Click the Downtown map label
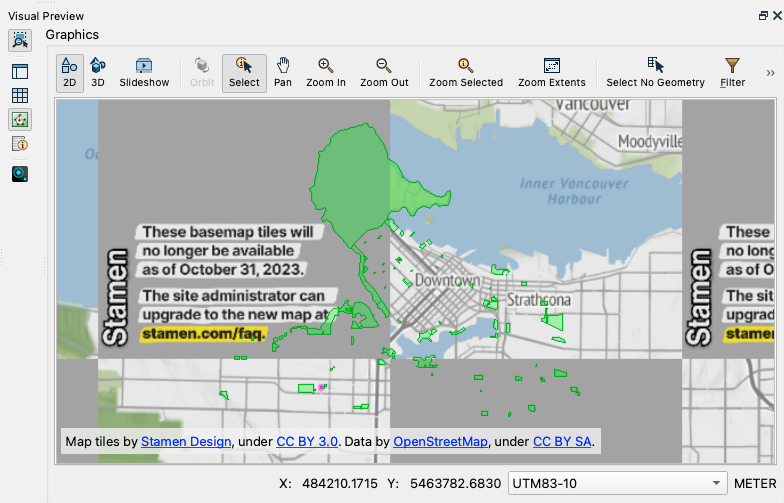This screenshot has height=503, width=784. [448, 280]
